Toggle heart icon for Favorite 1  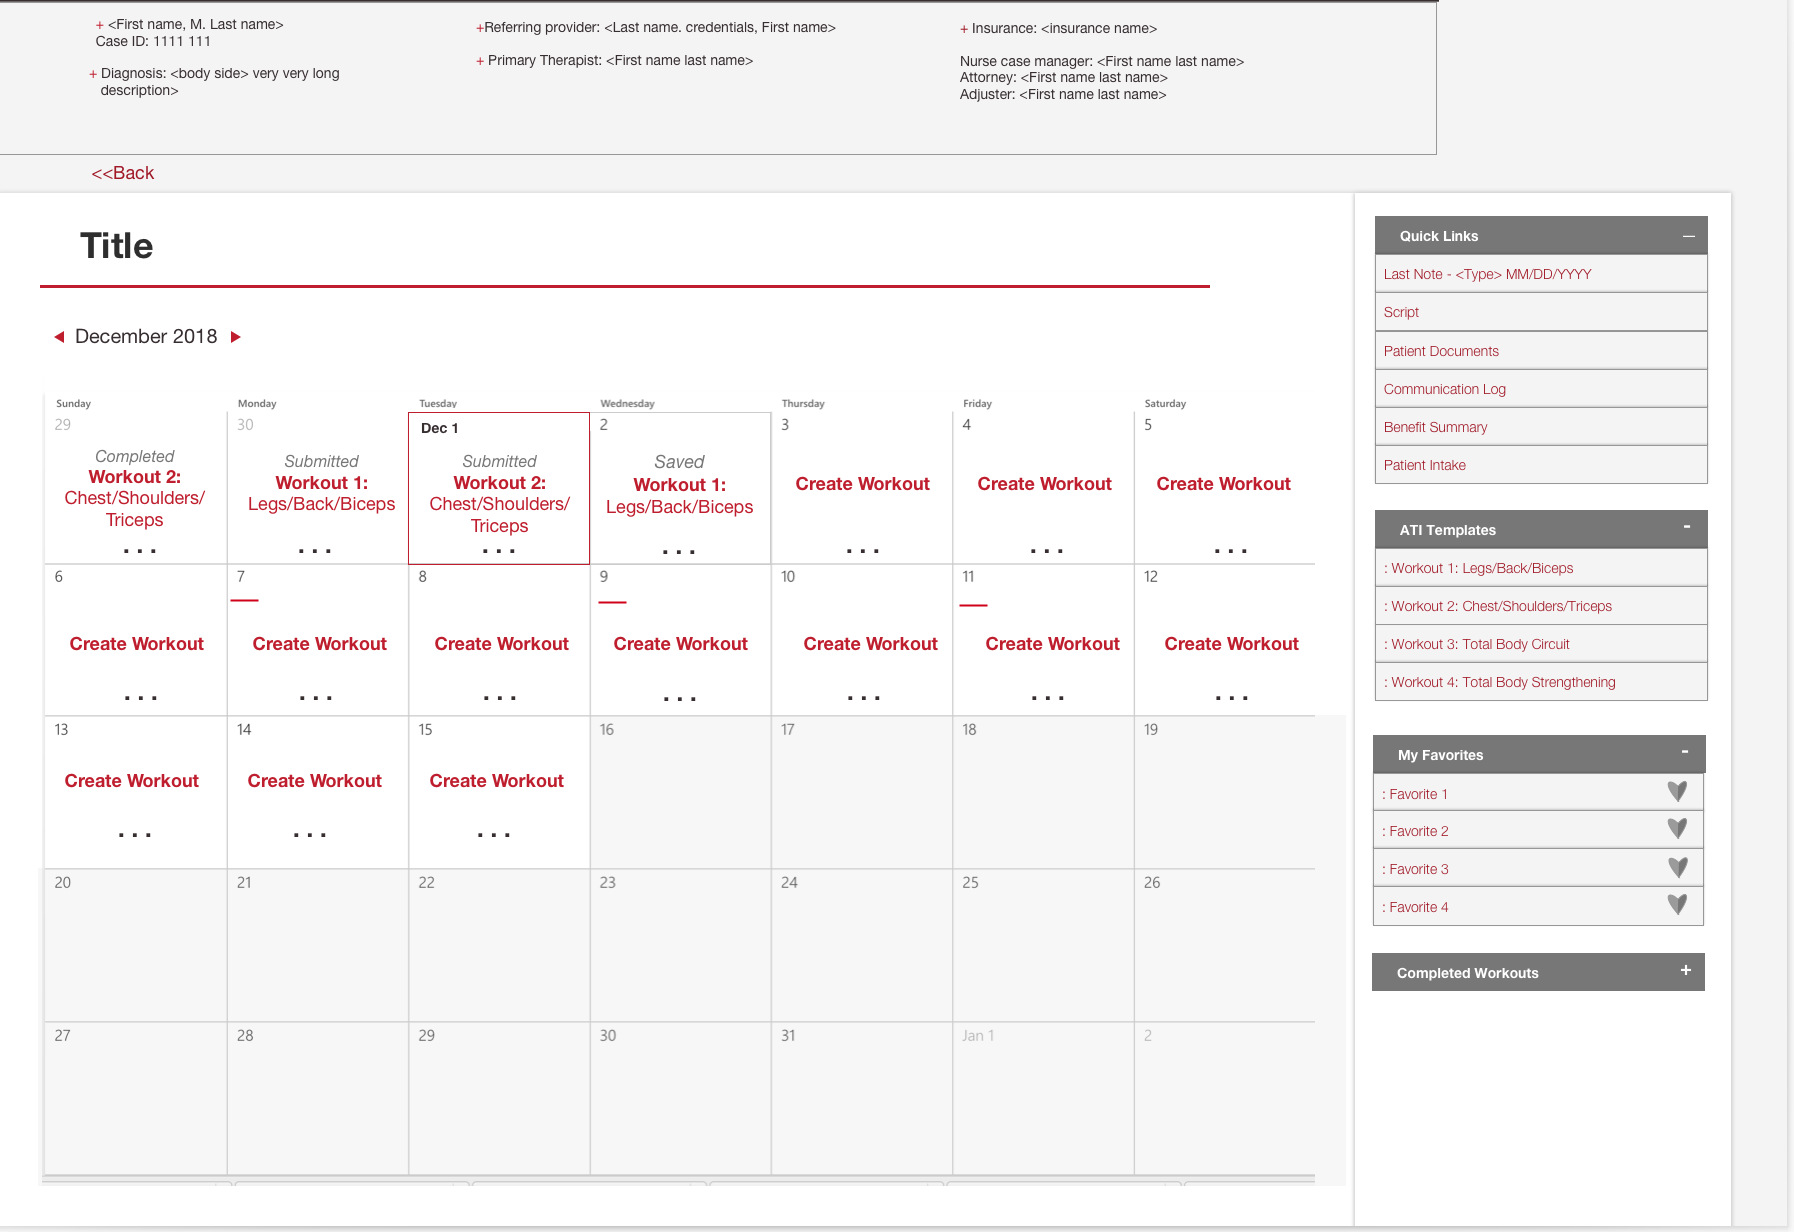(x=1677, y=791)
